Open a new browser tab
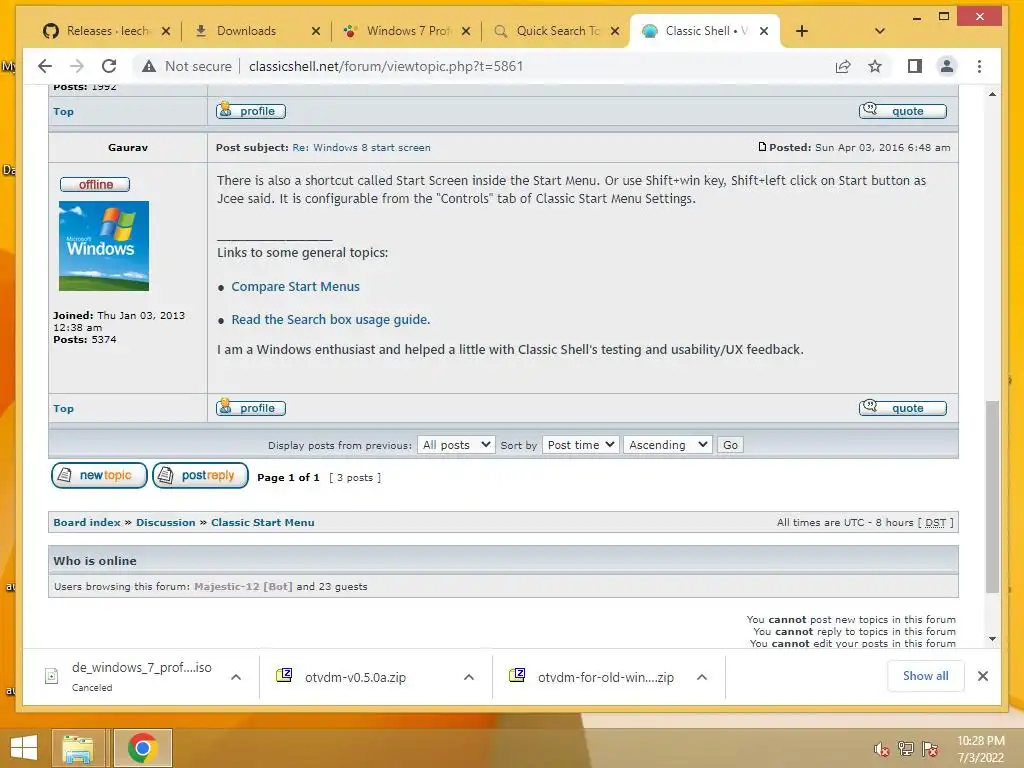Viewport: 1024px width, 768px height. coord(802,31)
